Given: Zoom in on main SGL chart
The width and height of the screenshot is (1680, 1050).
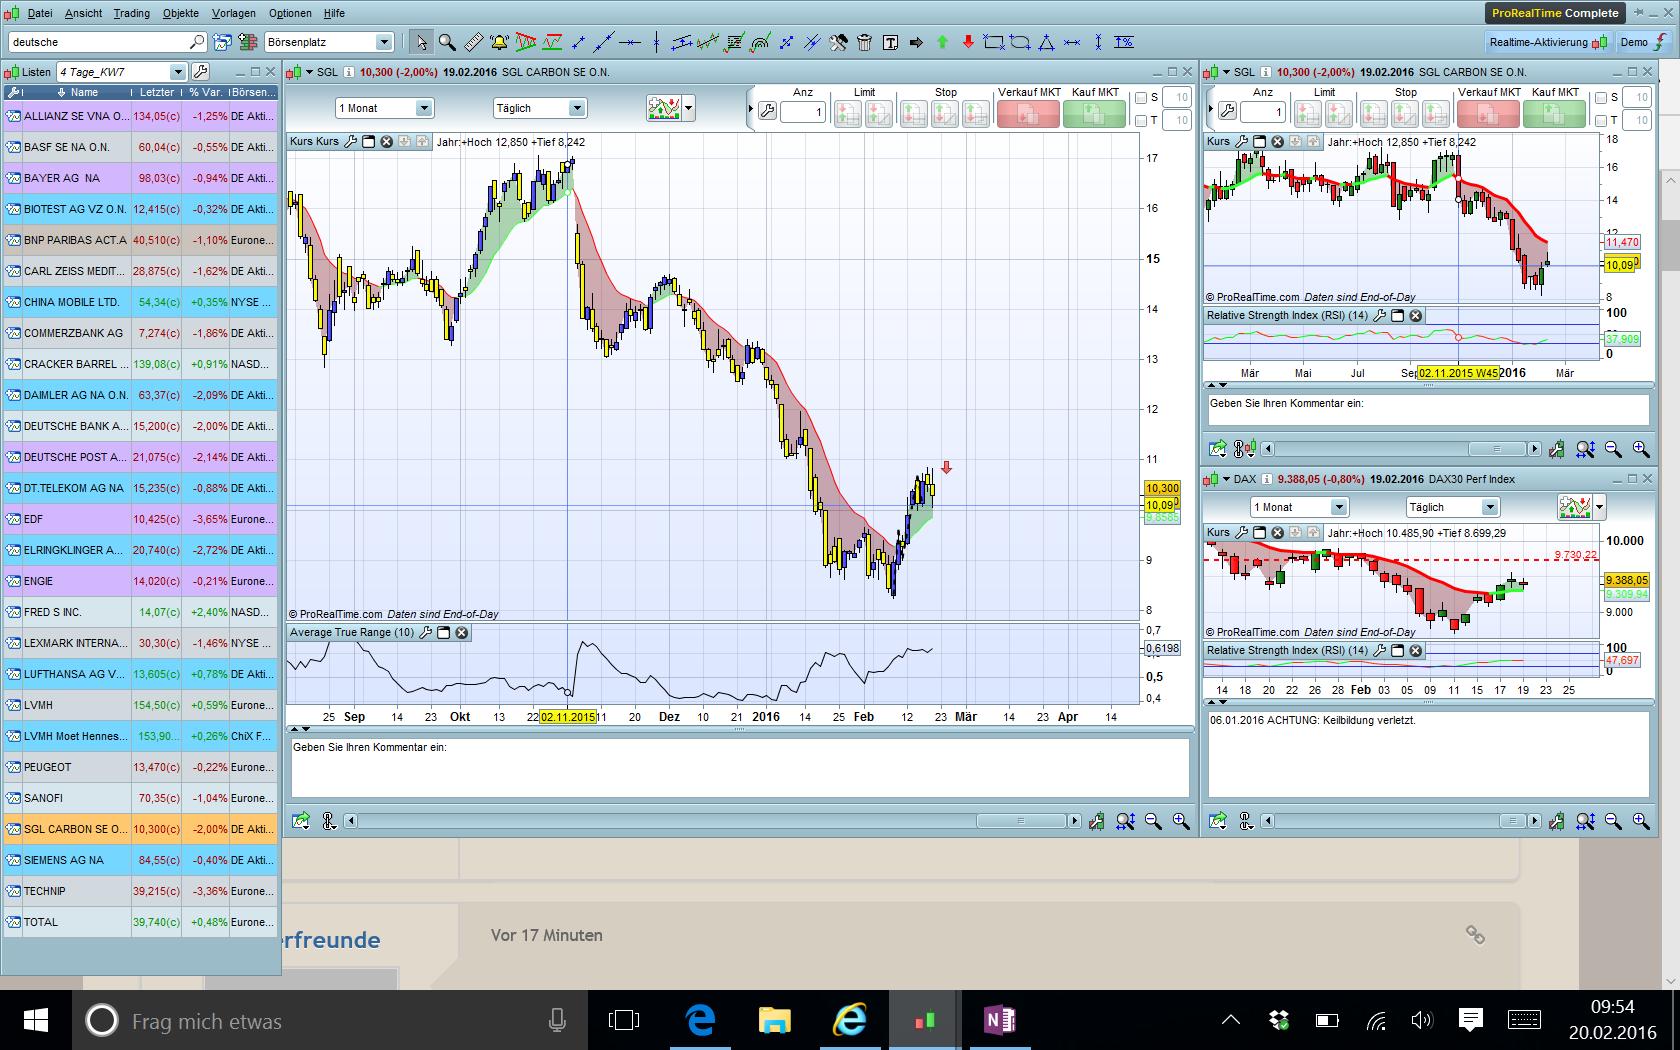Looking at the screenshot, I should (1181, 821).
